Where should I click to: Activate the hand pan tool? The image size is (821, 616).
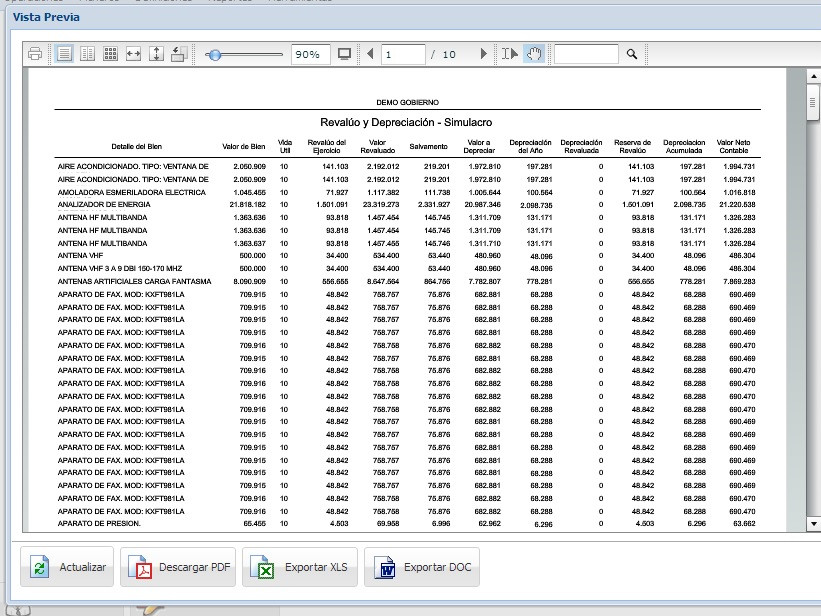pos(534,54)
